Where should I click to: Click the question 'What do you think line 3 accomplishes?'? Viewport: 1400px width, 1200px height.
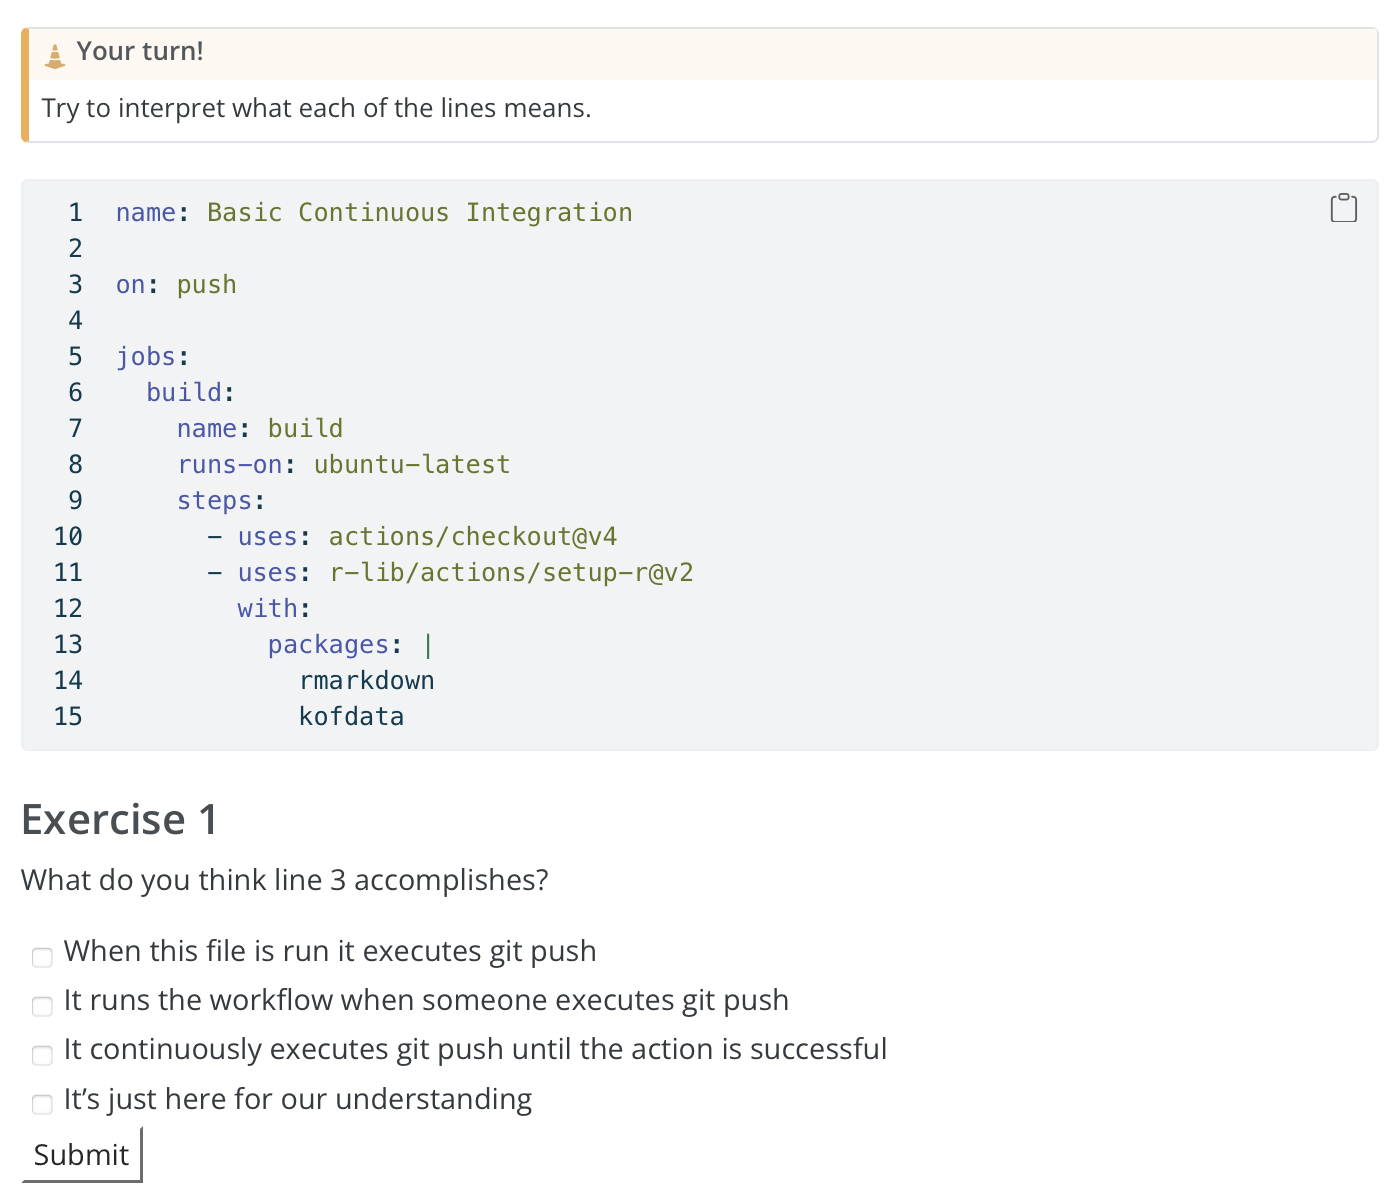285,880
